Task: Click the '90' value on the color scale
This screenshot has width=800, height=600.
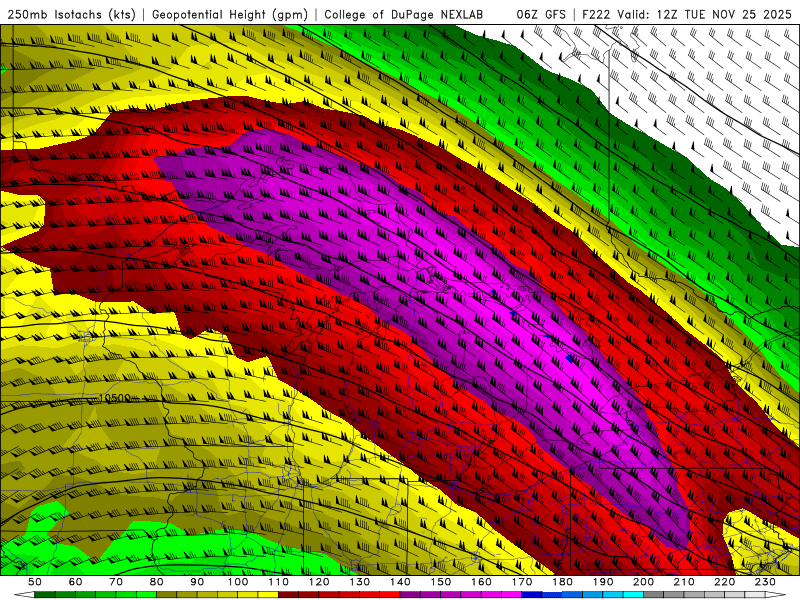Action: (197, 582)
